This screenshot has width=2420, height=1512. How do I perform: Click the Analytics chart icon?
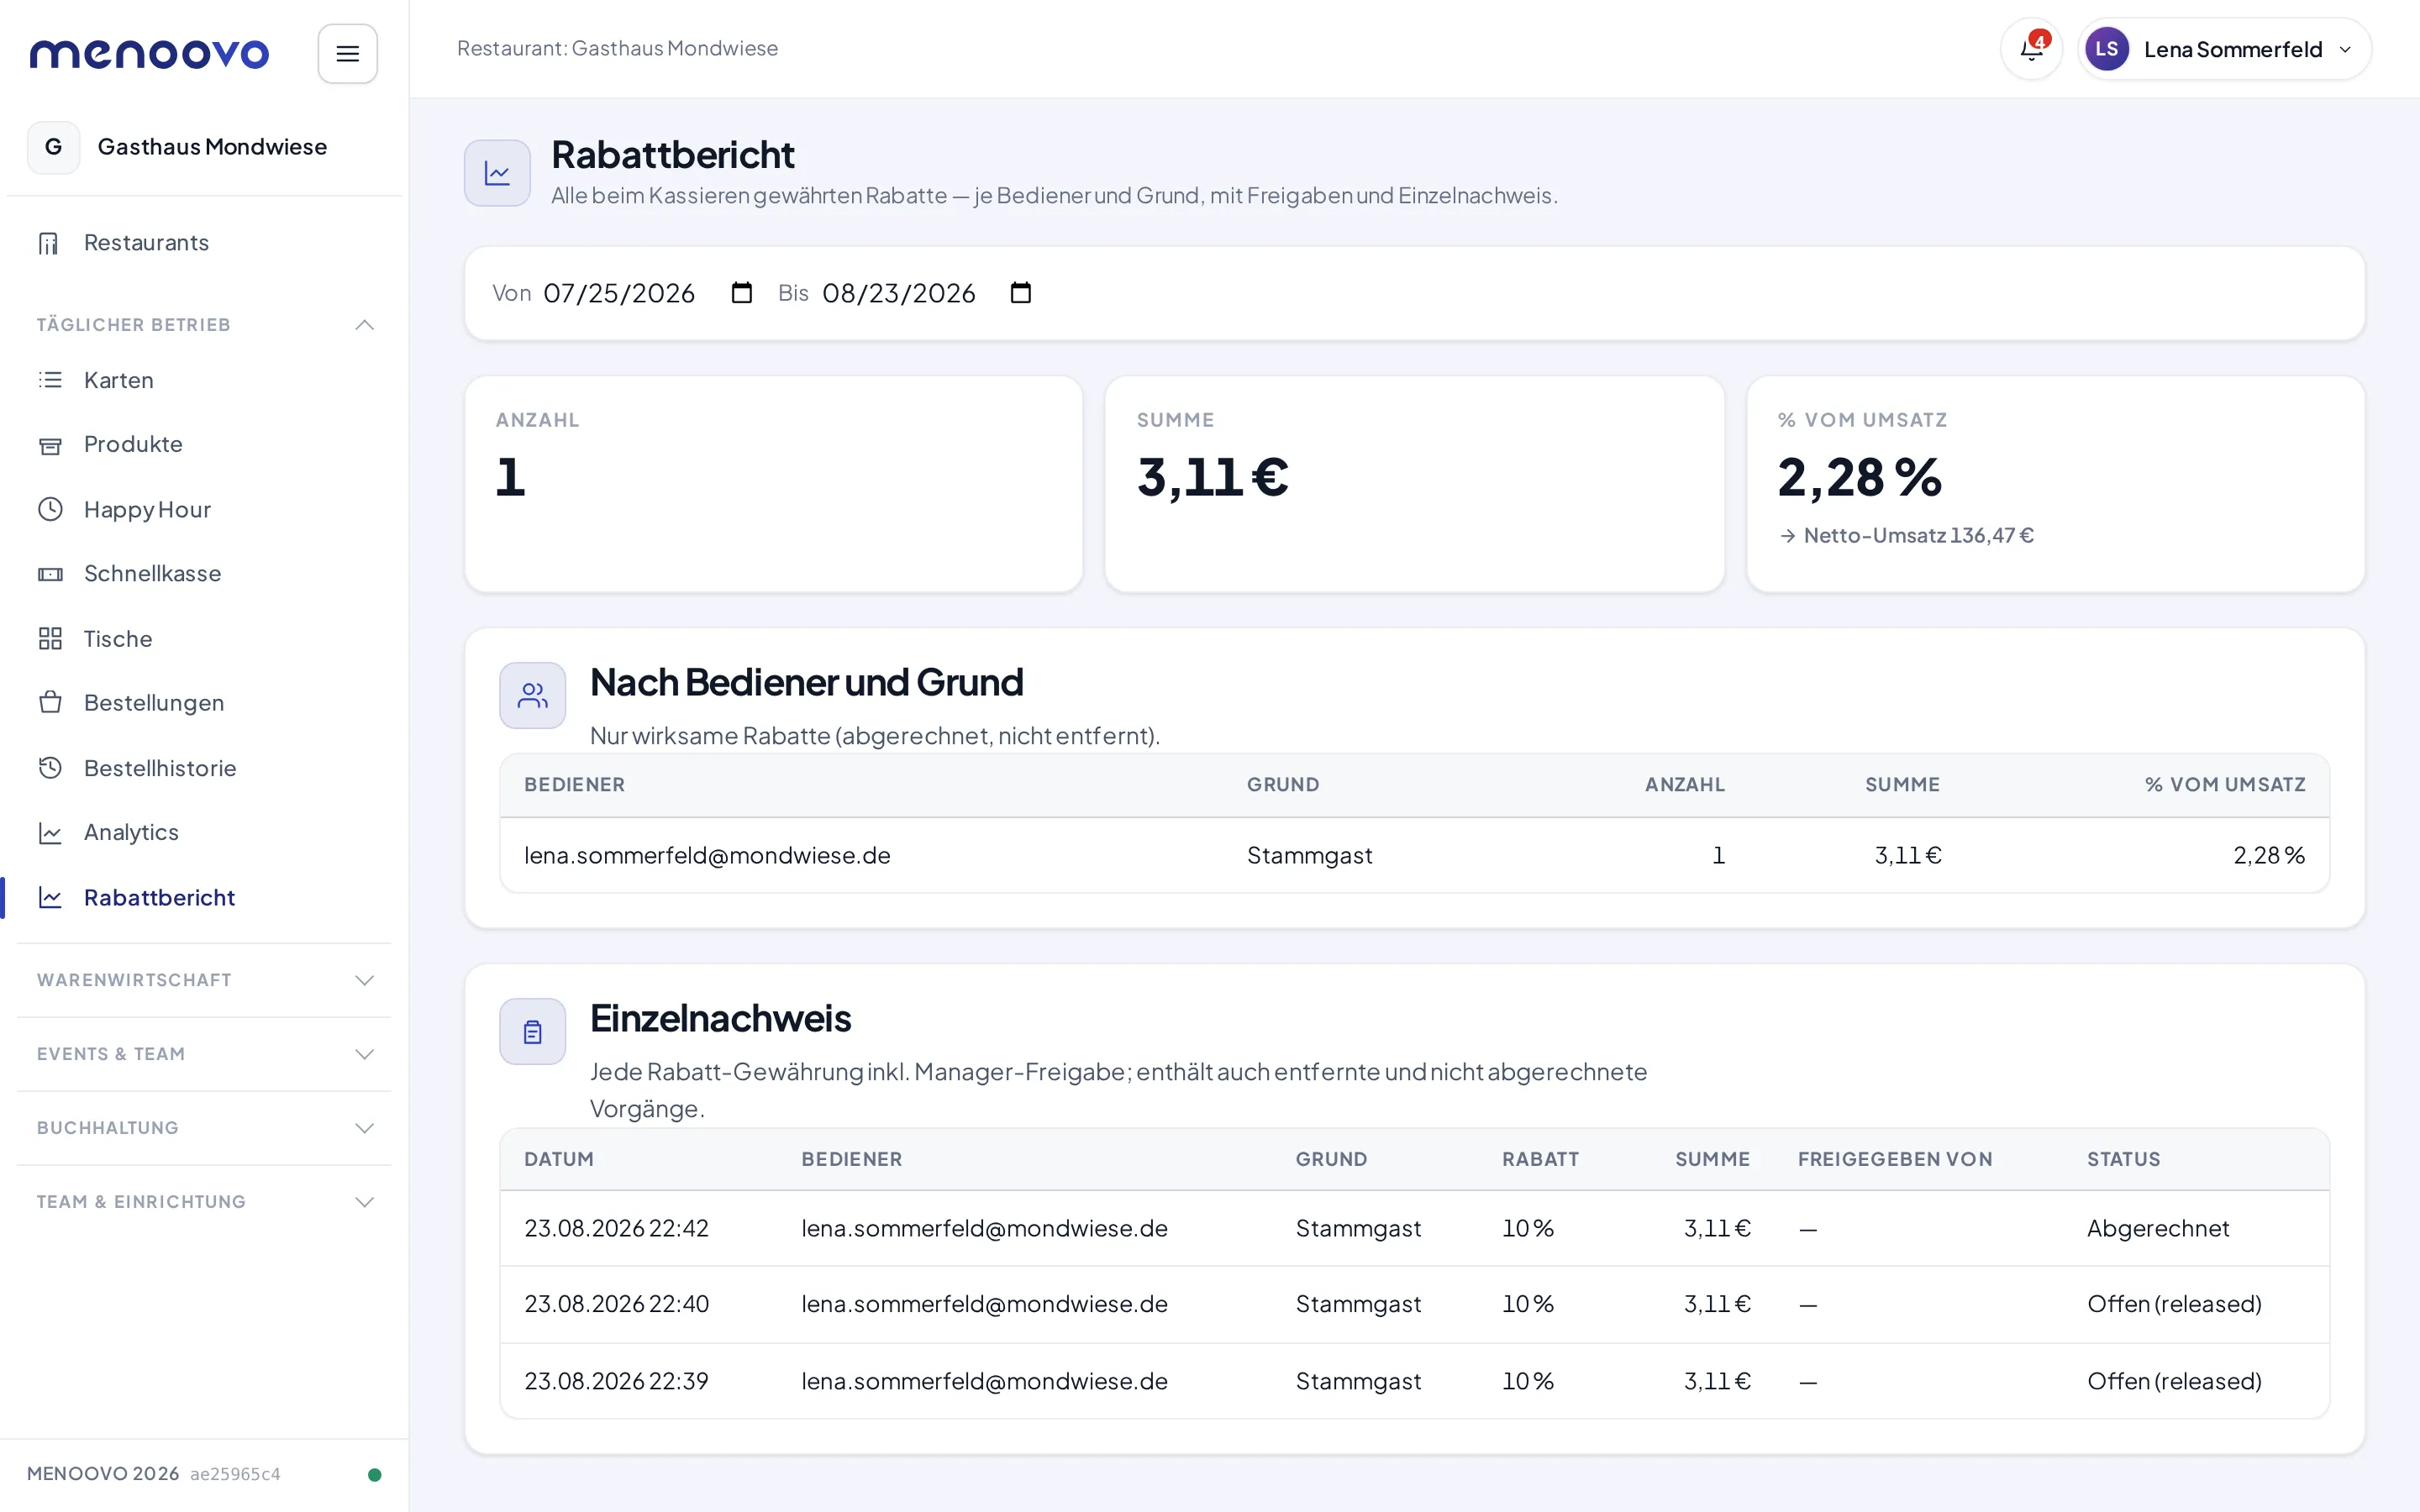click(x=50, y=833)
